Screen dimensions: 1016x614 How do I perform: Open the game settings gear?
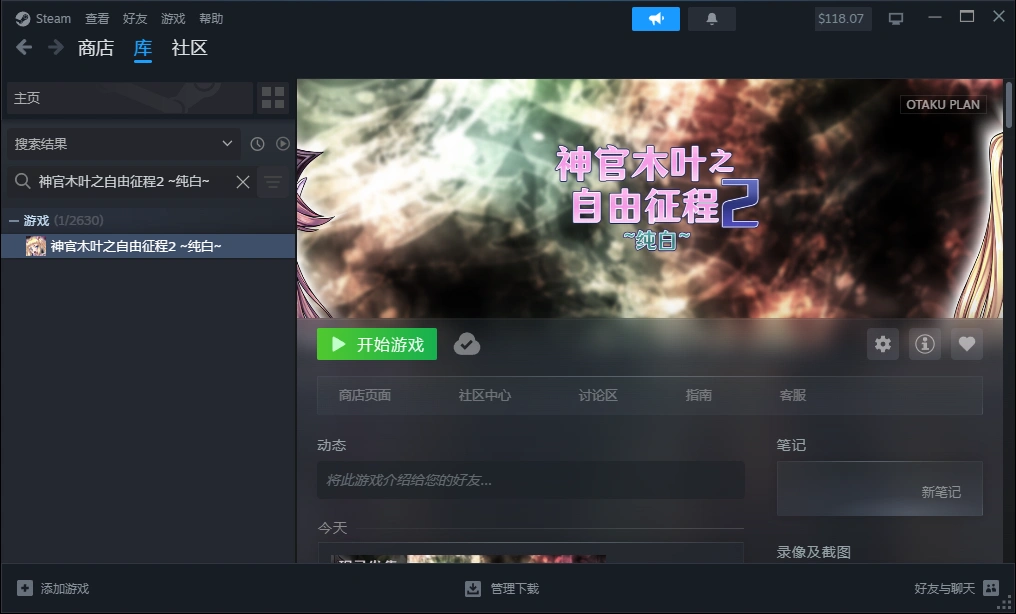click(x=883, y=344)
